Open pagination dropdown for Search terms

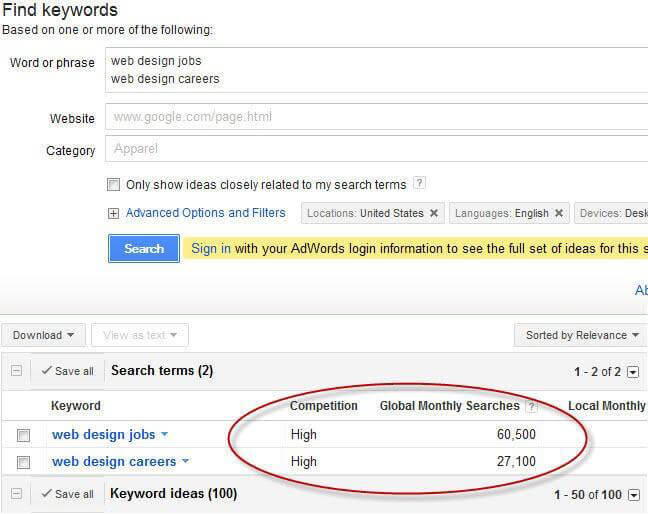[633, 372]
